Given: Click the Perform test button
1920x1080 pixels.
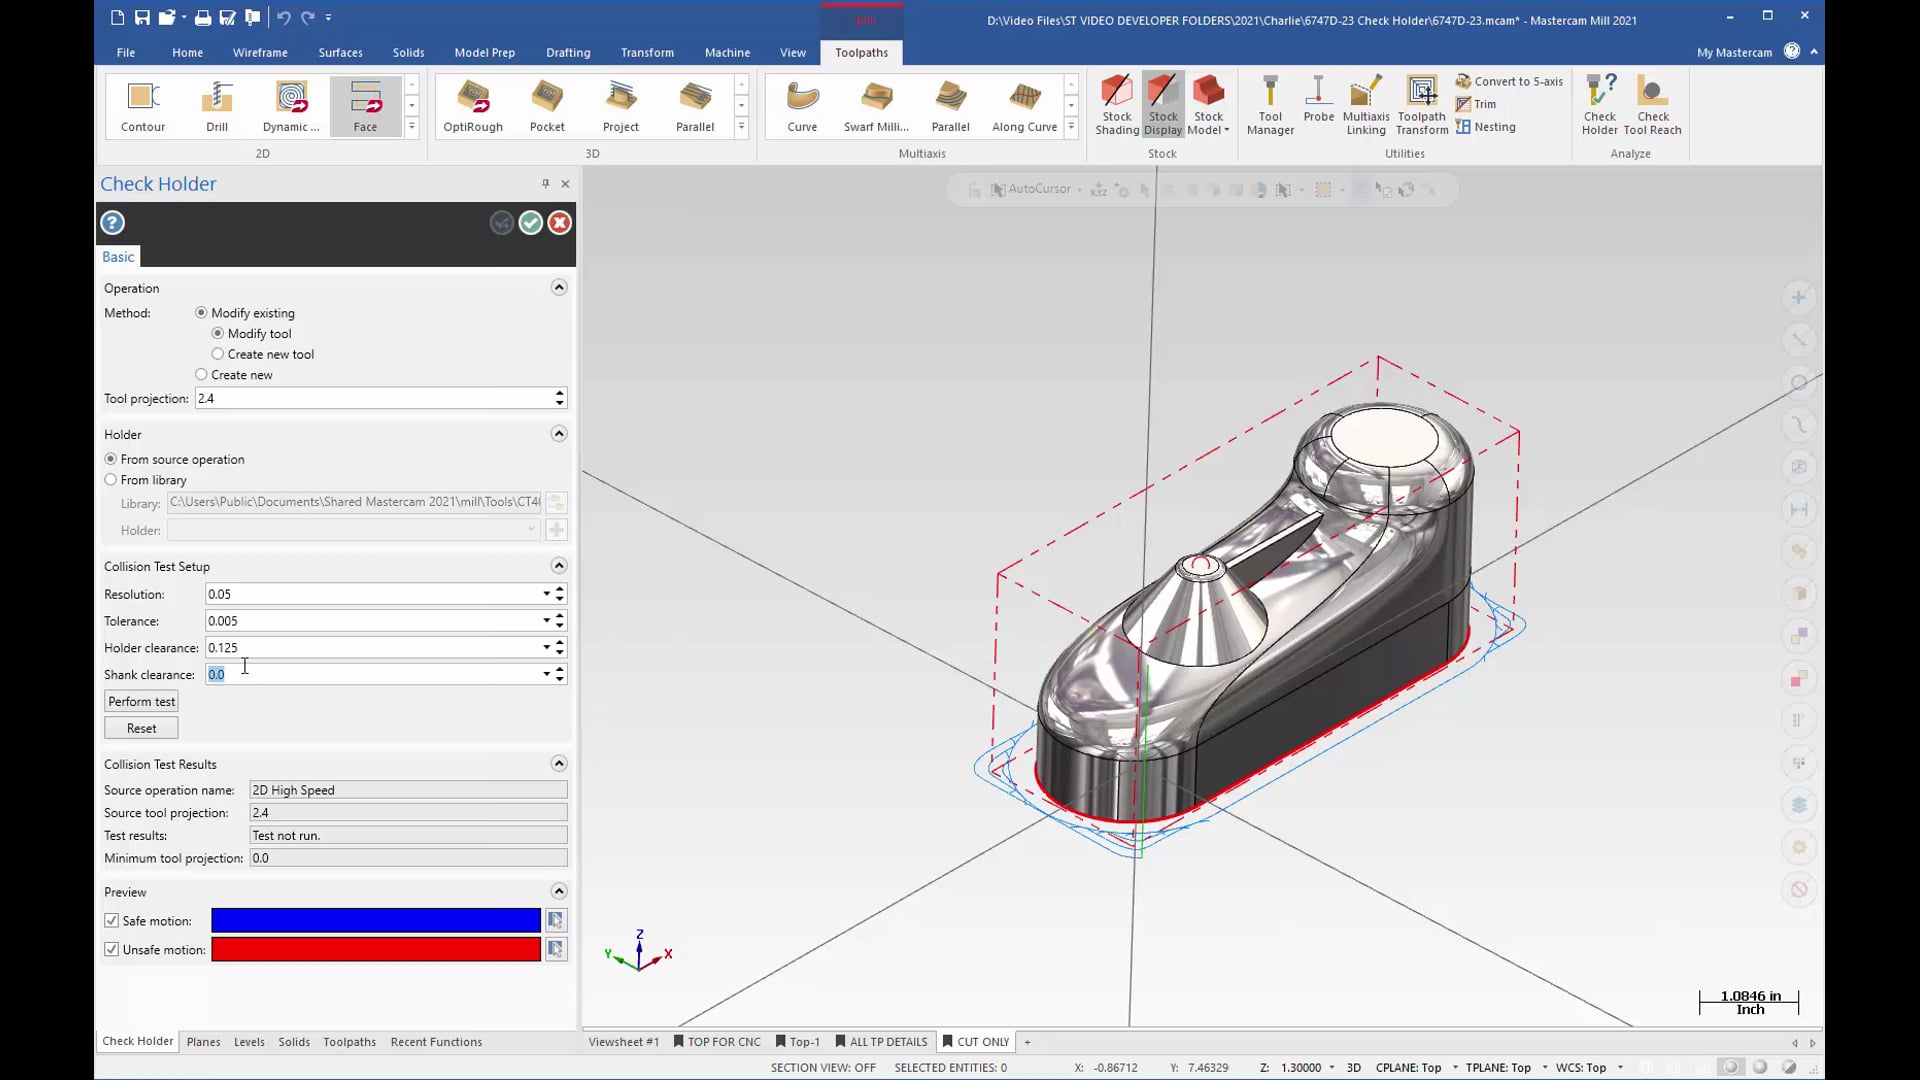Looking at the screenshot, I should (141, 700).
